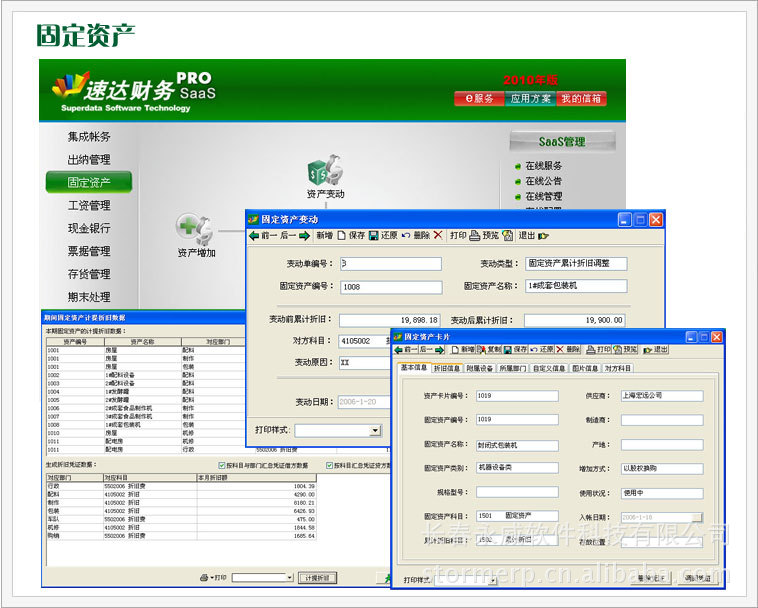Open 打印样式 dropdown in 固定资产变动 window
Image resolution: width=758 pixels, height=608 pixels.
point(375,430)
